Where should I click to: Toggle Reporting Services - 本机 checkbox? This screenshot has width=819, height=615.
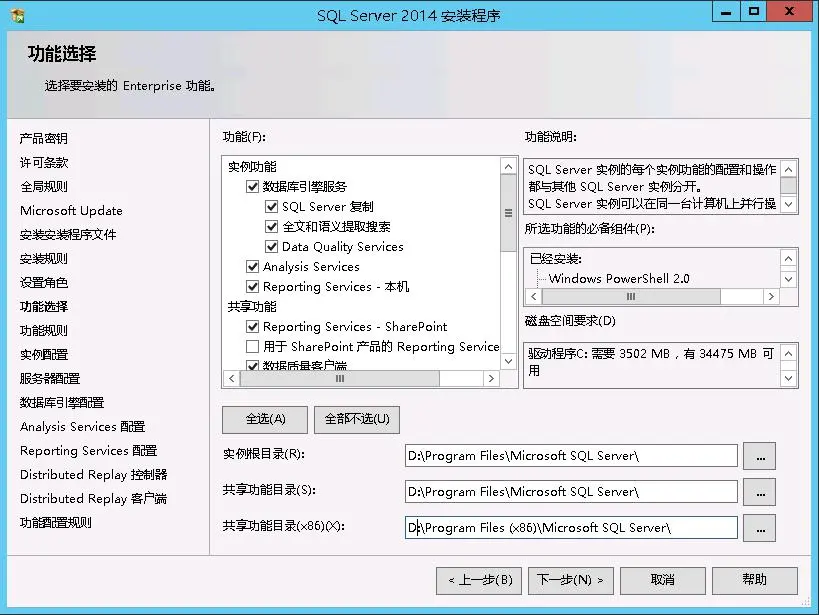252,286
